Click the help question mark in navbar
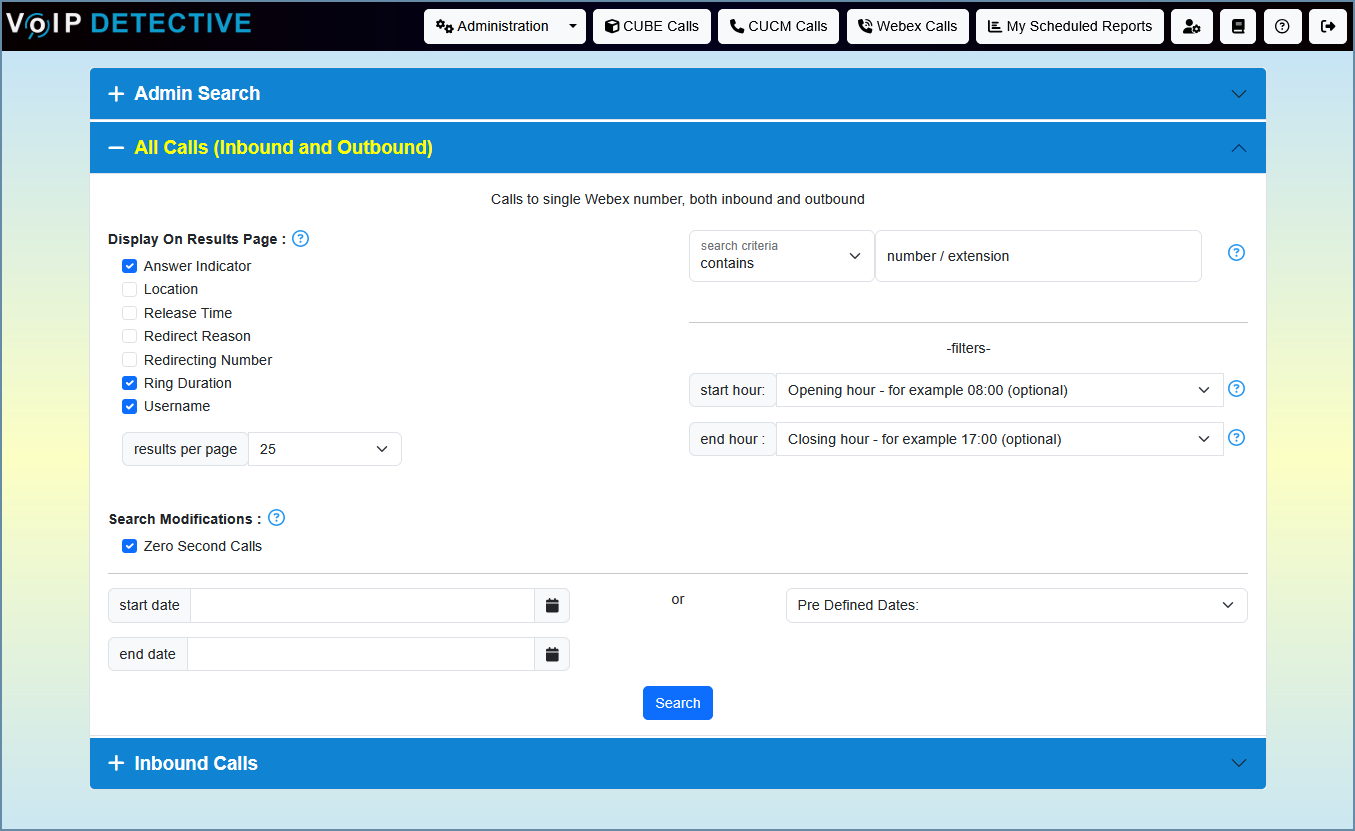The width and height of the screenshot is (1355, 831). (x=1282, y=27)
